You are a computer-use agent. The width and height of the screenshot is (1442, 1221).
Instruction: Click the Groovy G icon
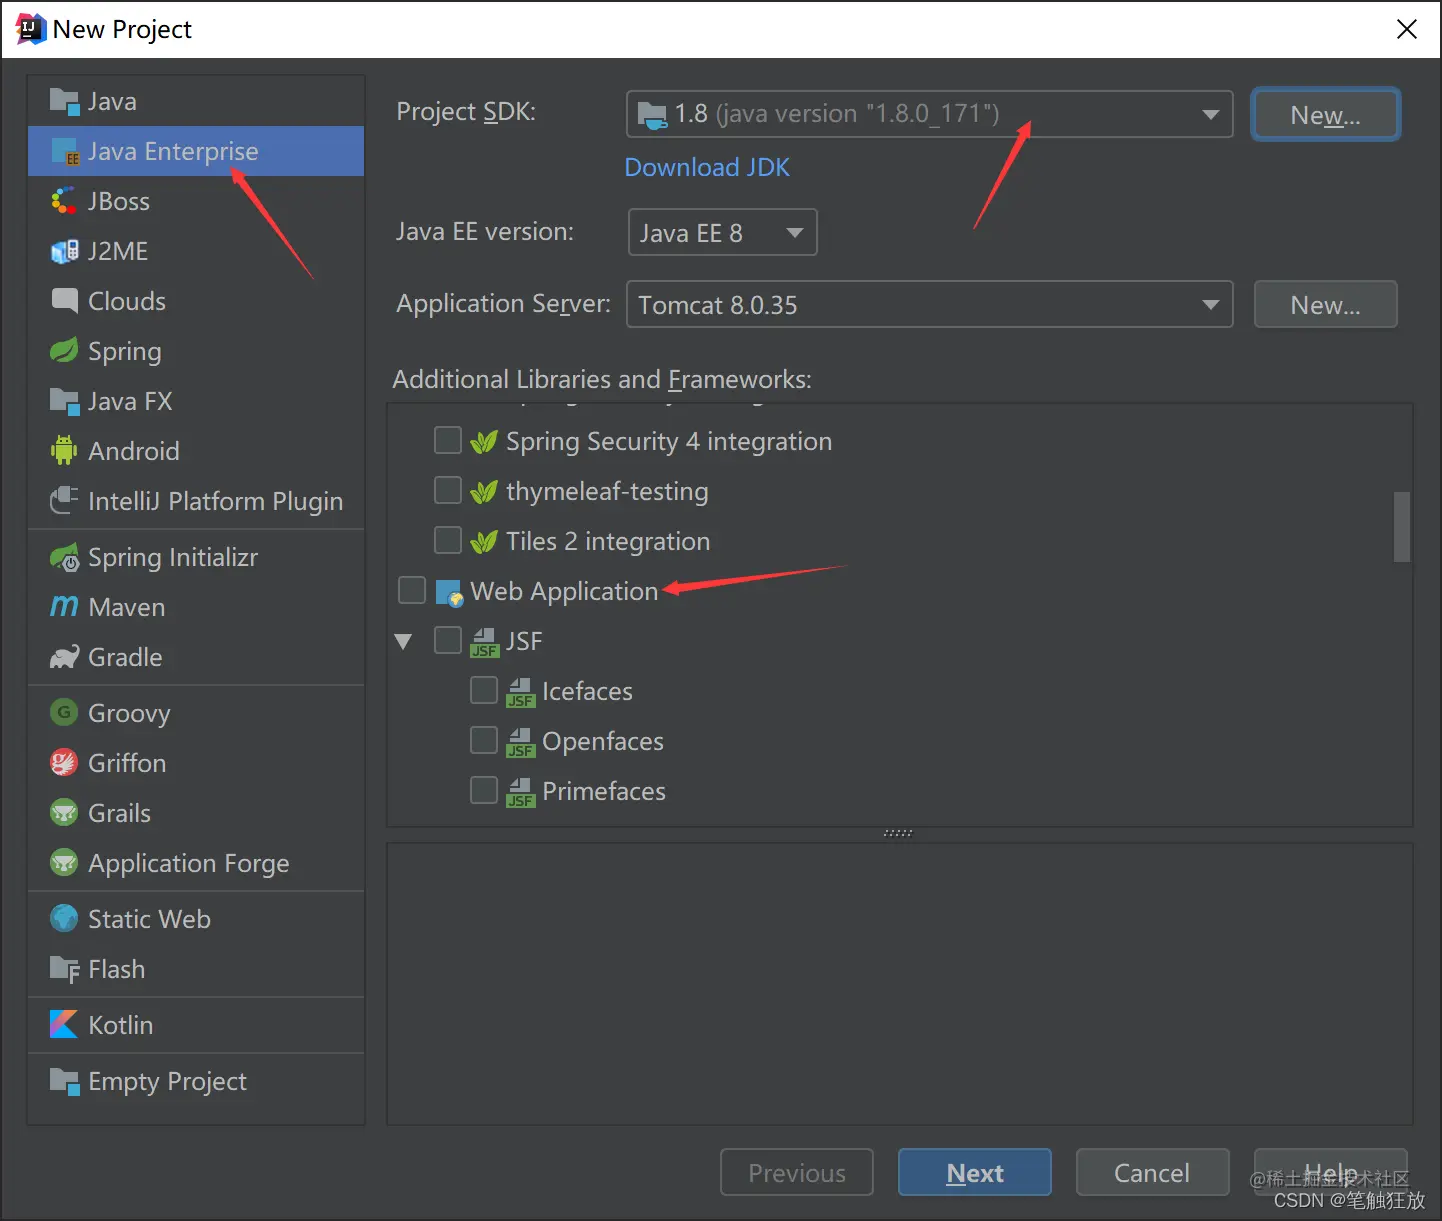tap(64, 713)
